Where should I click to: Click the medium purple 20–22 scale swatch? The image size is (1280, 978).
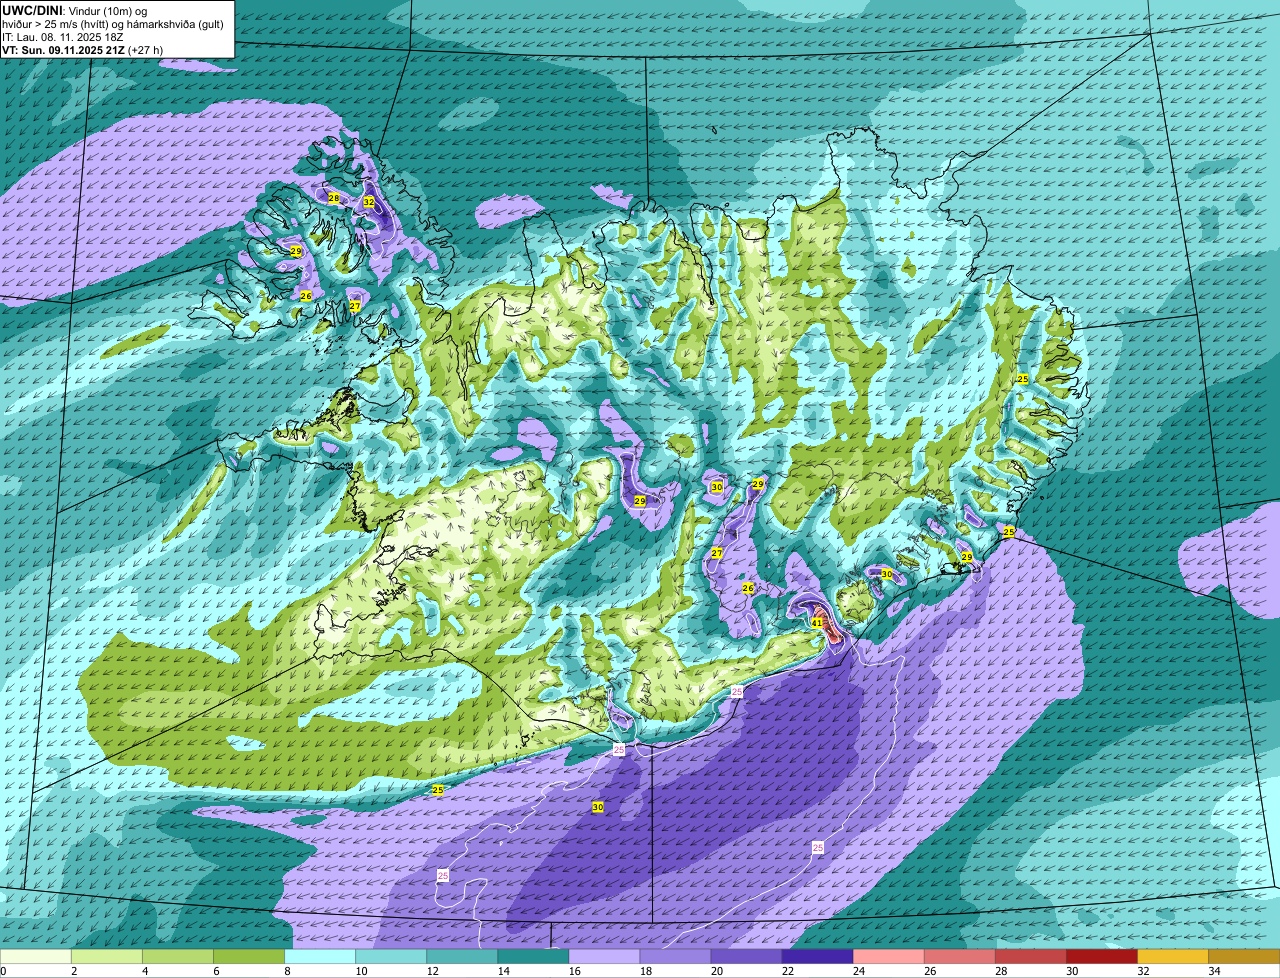pos(746,957)
